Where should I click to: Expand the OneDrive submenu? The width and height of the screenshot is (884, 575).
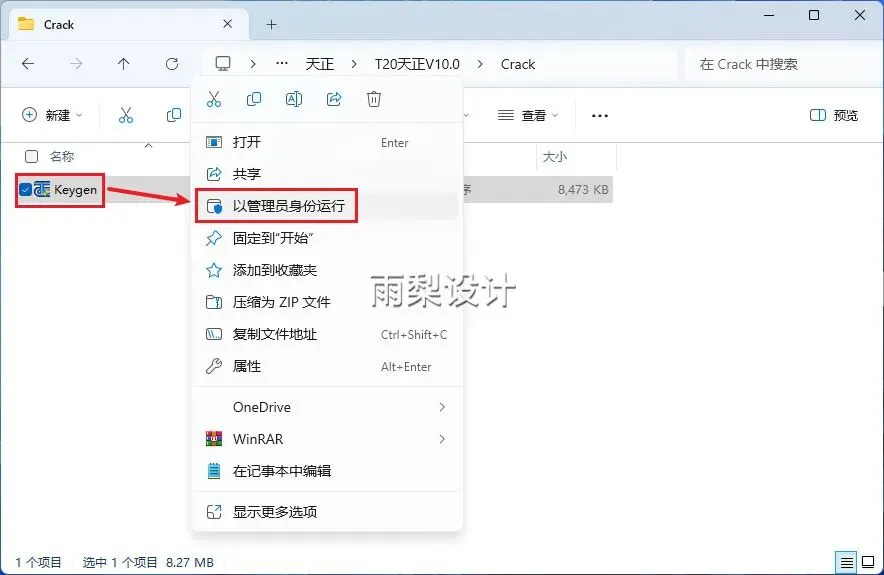[x=327, y=407]
